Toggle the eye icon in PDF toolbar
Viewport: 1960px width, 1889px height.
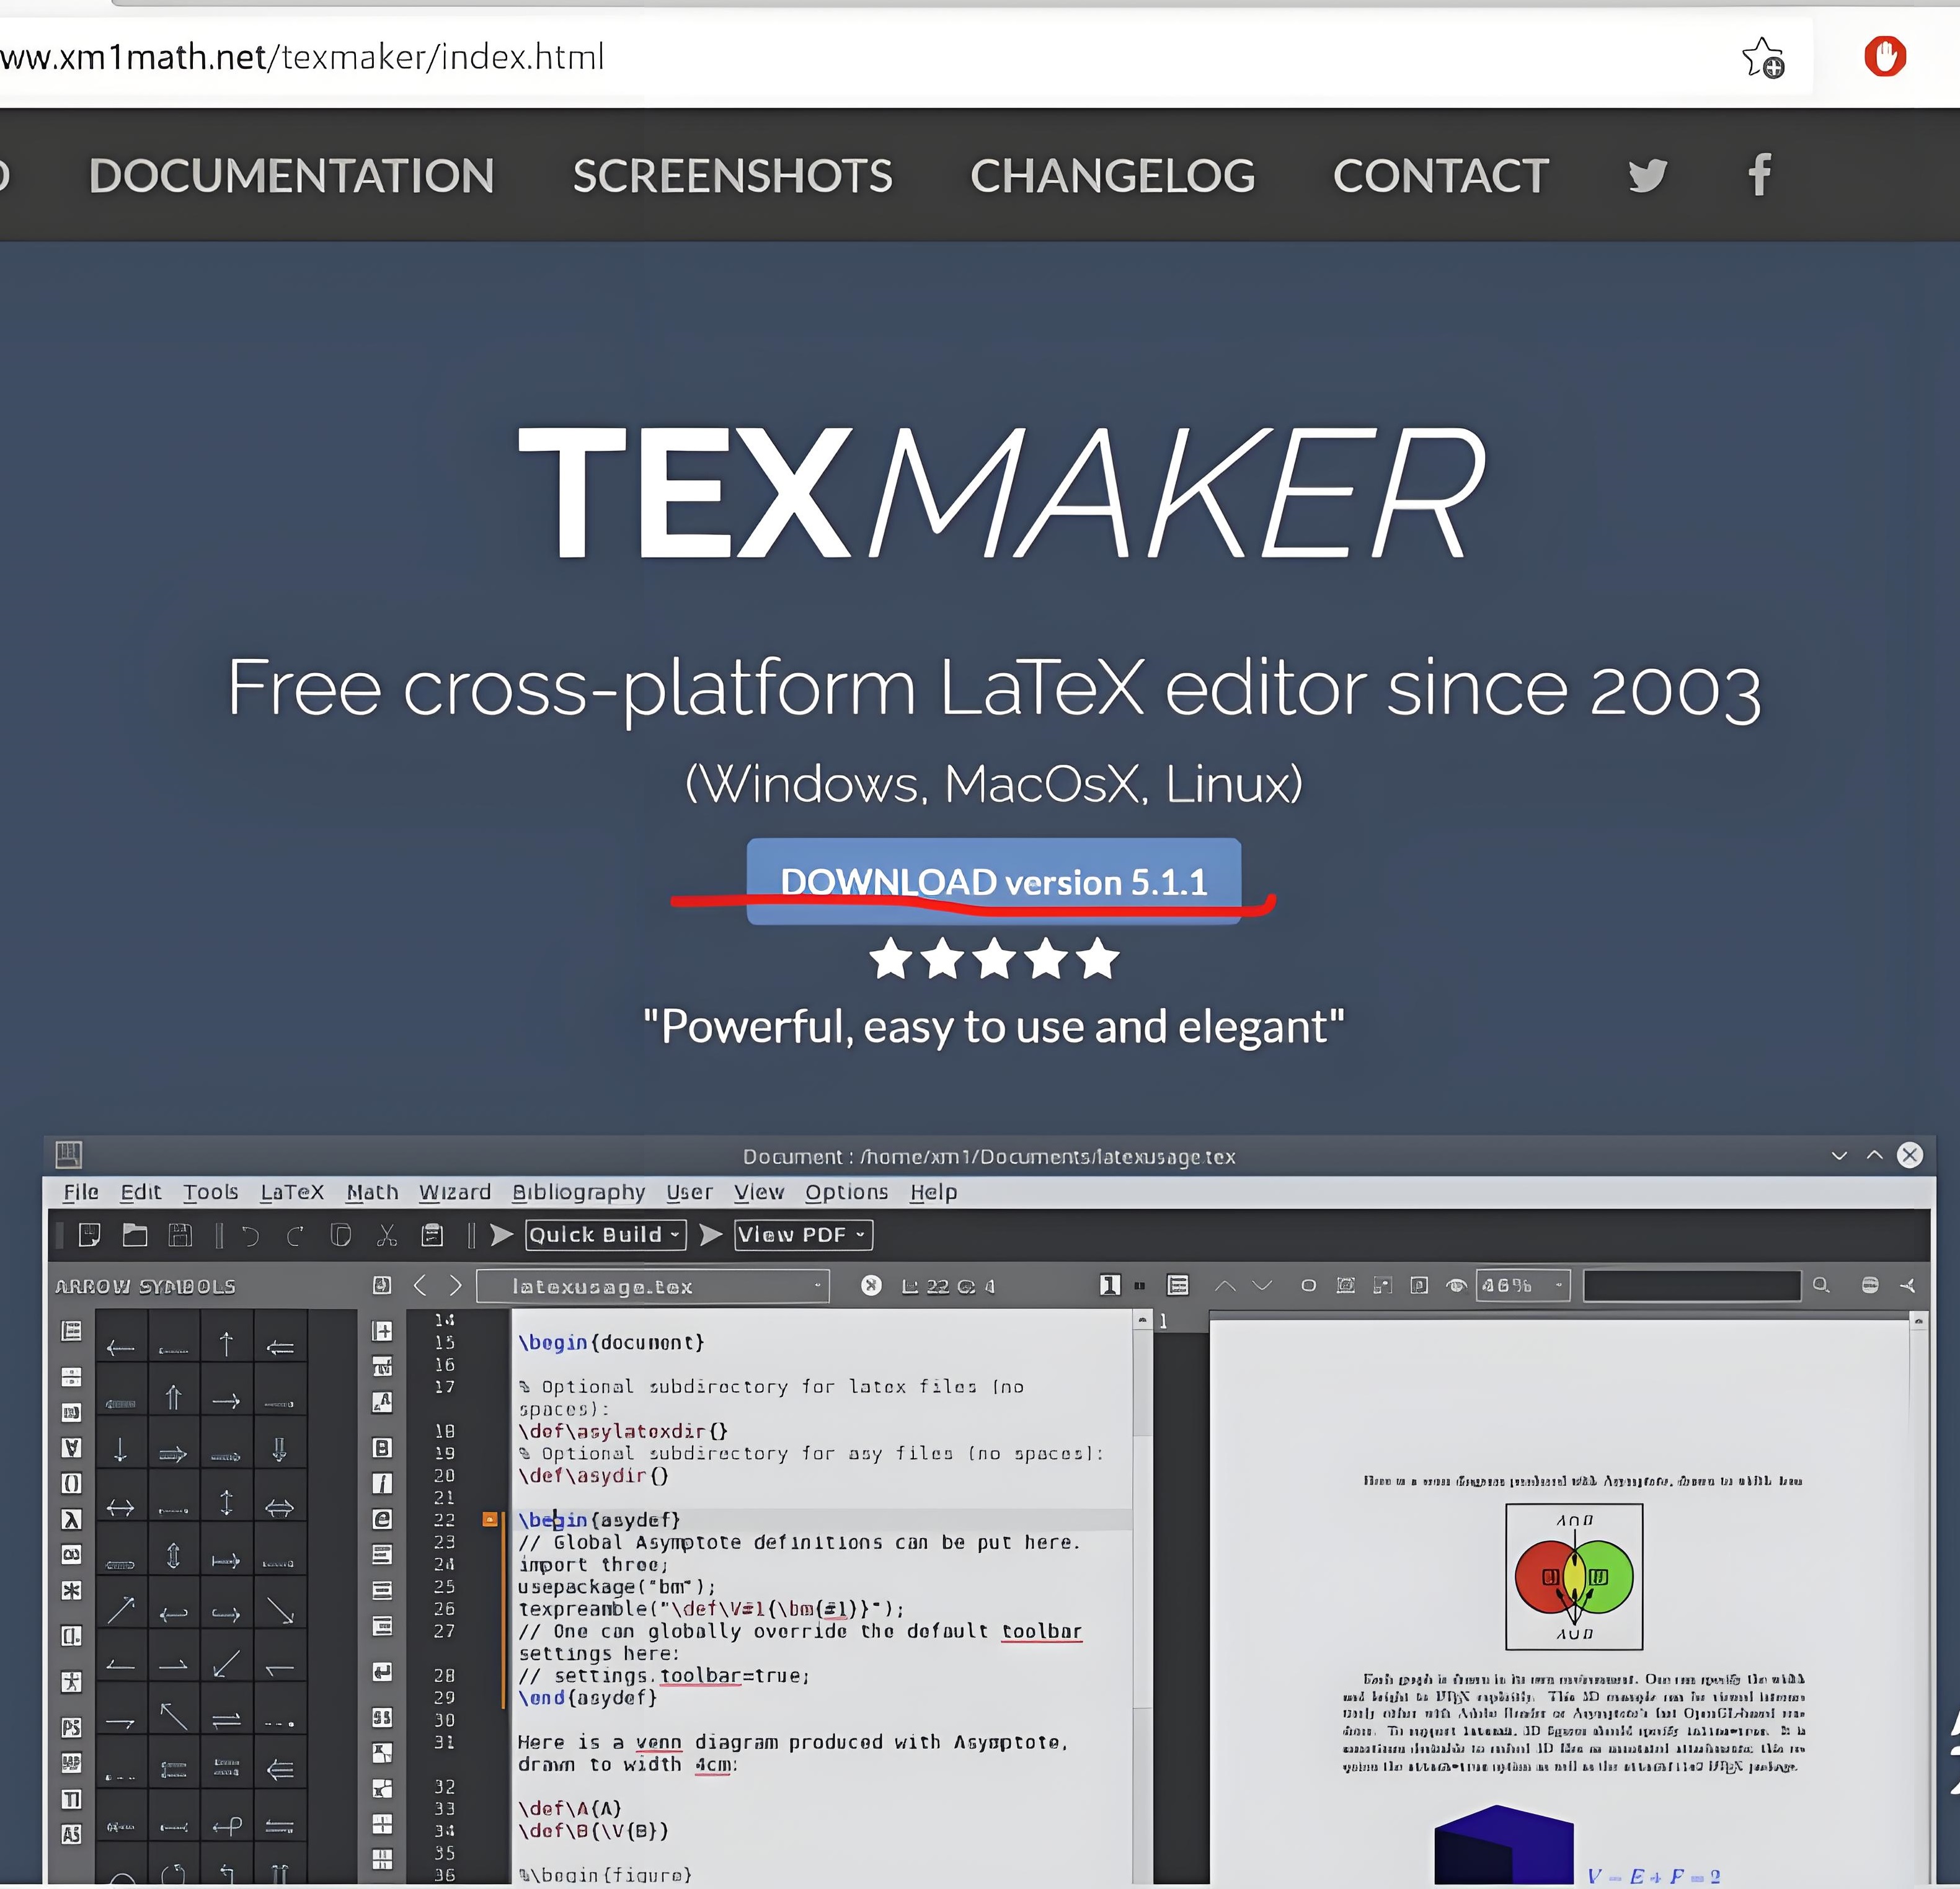click(x=1456, y=1285)
